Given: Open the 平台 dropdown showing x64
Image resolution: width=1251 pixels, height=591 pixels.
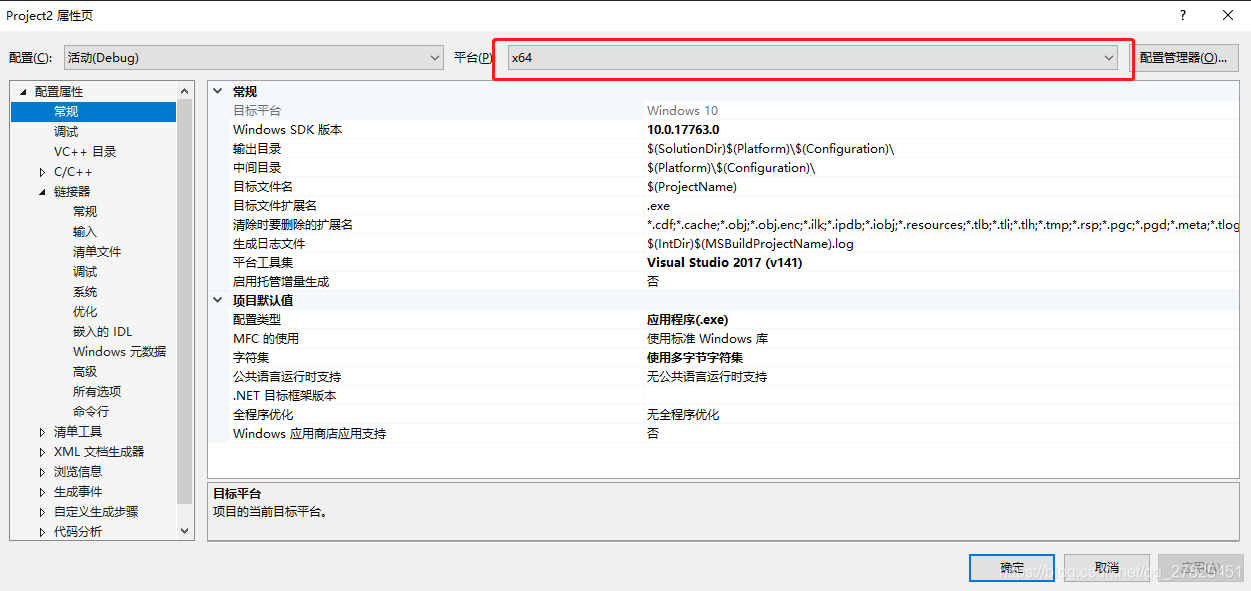Looking at the screenshot, I should point(1109,58).
